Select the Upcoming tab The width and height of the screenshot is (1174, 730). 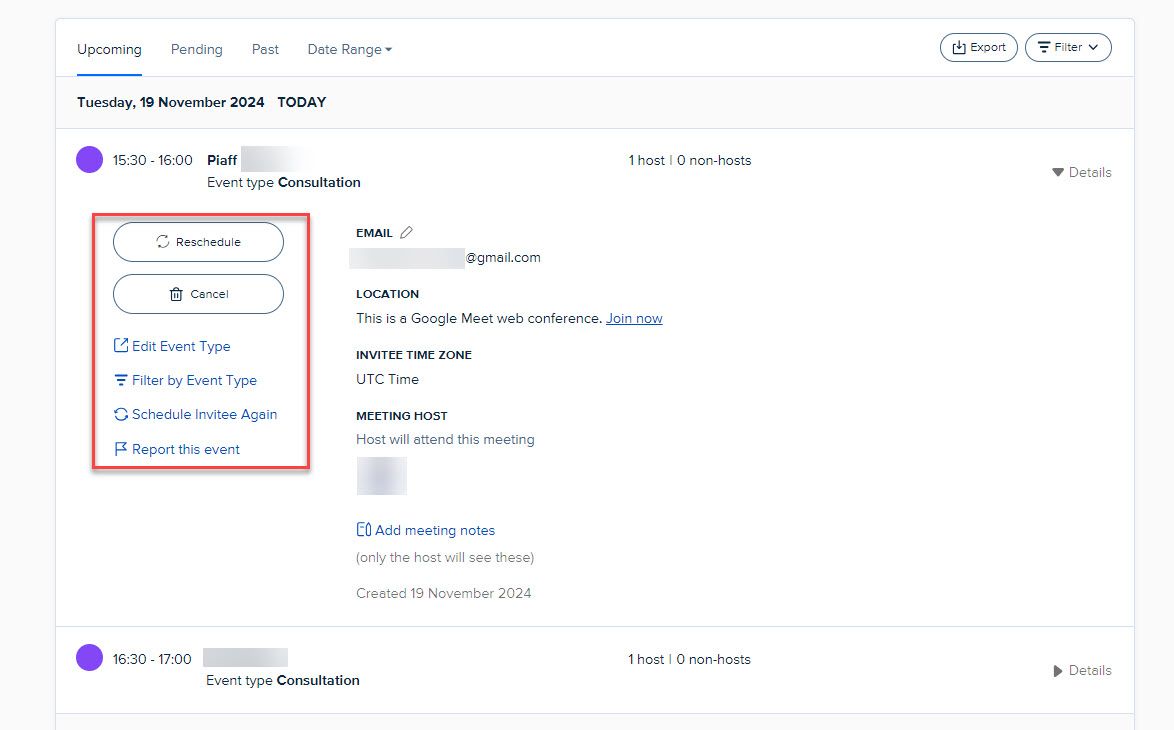click(109, 49)
